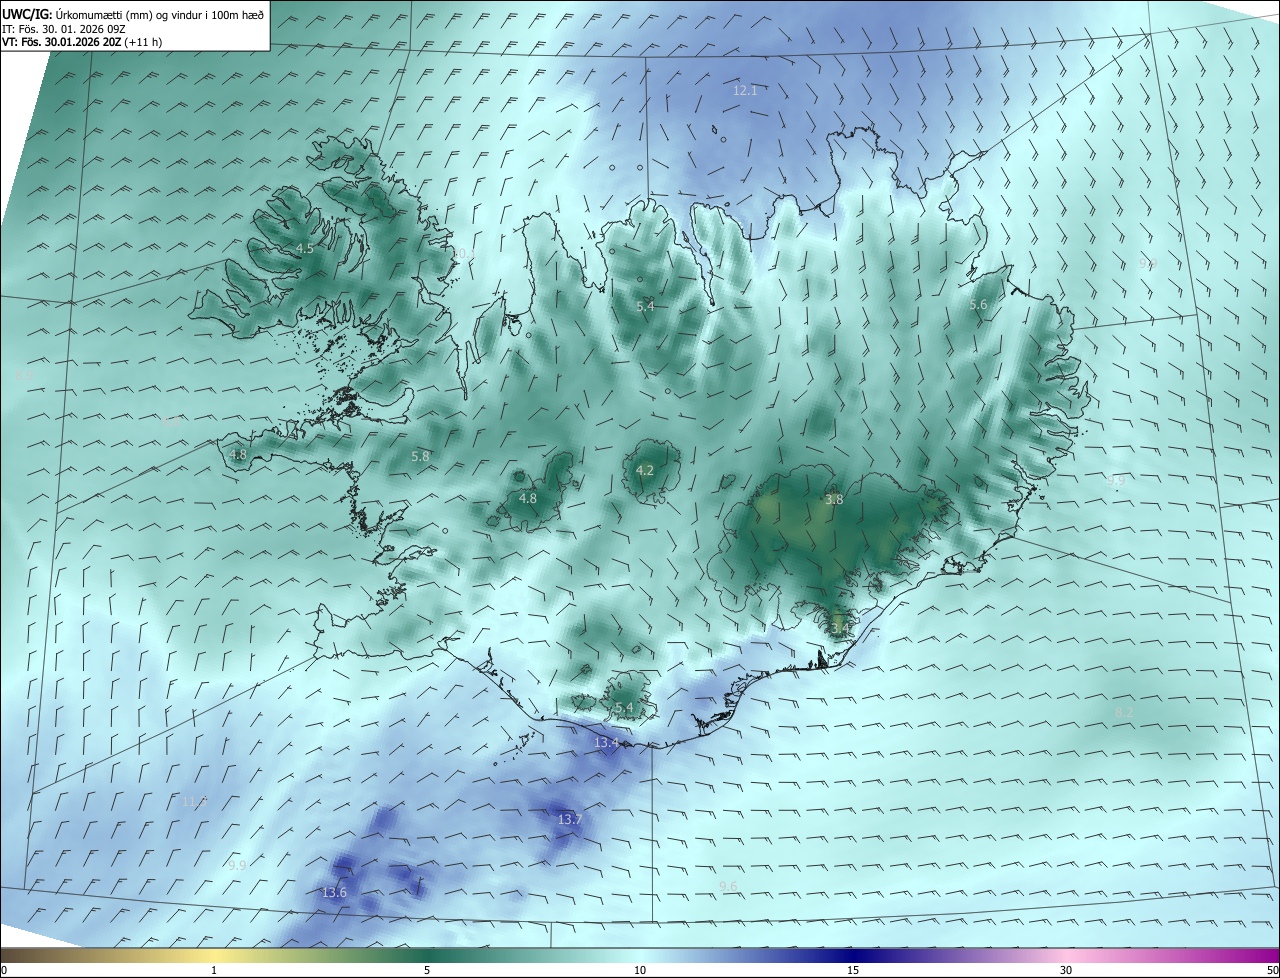
Task: Click the color scale tick label 10
Action: [640, 970]
